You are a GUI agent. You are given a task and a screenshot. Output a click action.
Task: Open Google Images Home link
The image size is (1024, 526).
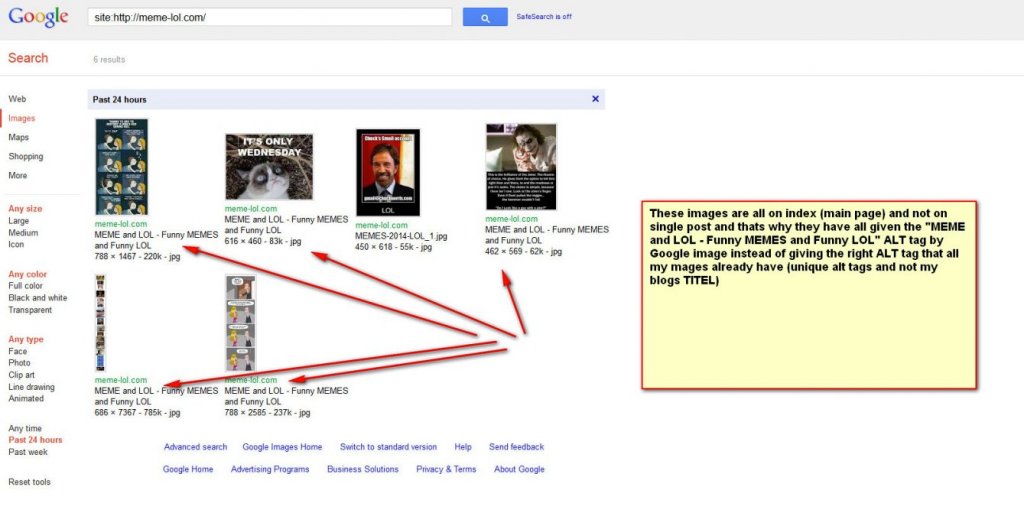[282, 447]
